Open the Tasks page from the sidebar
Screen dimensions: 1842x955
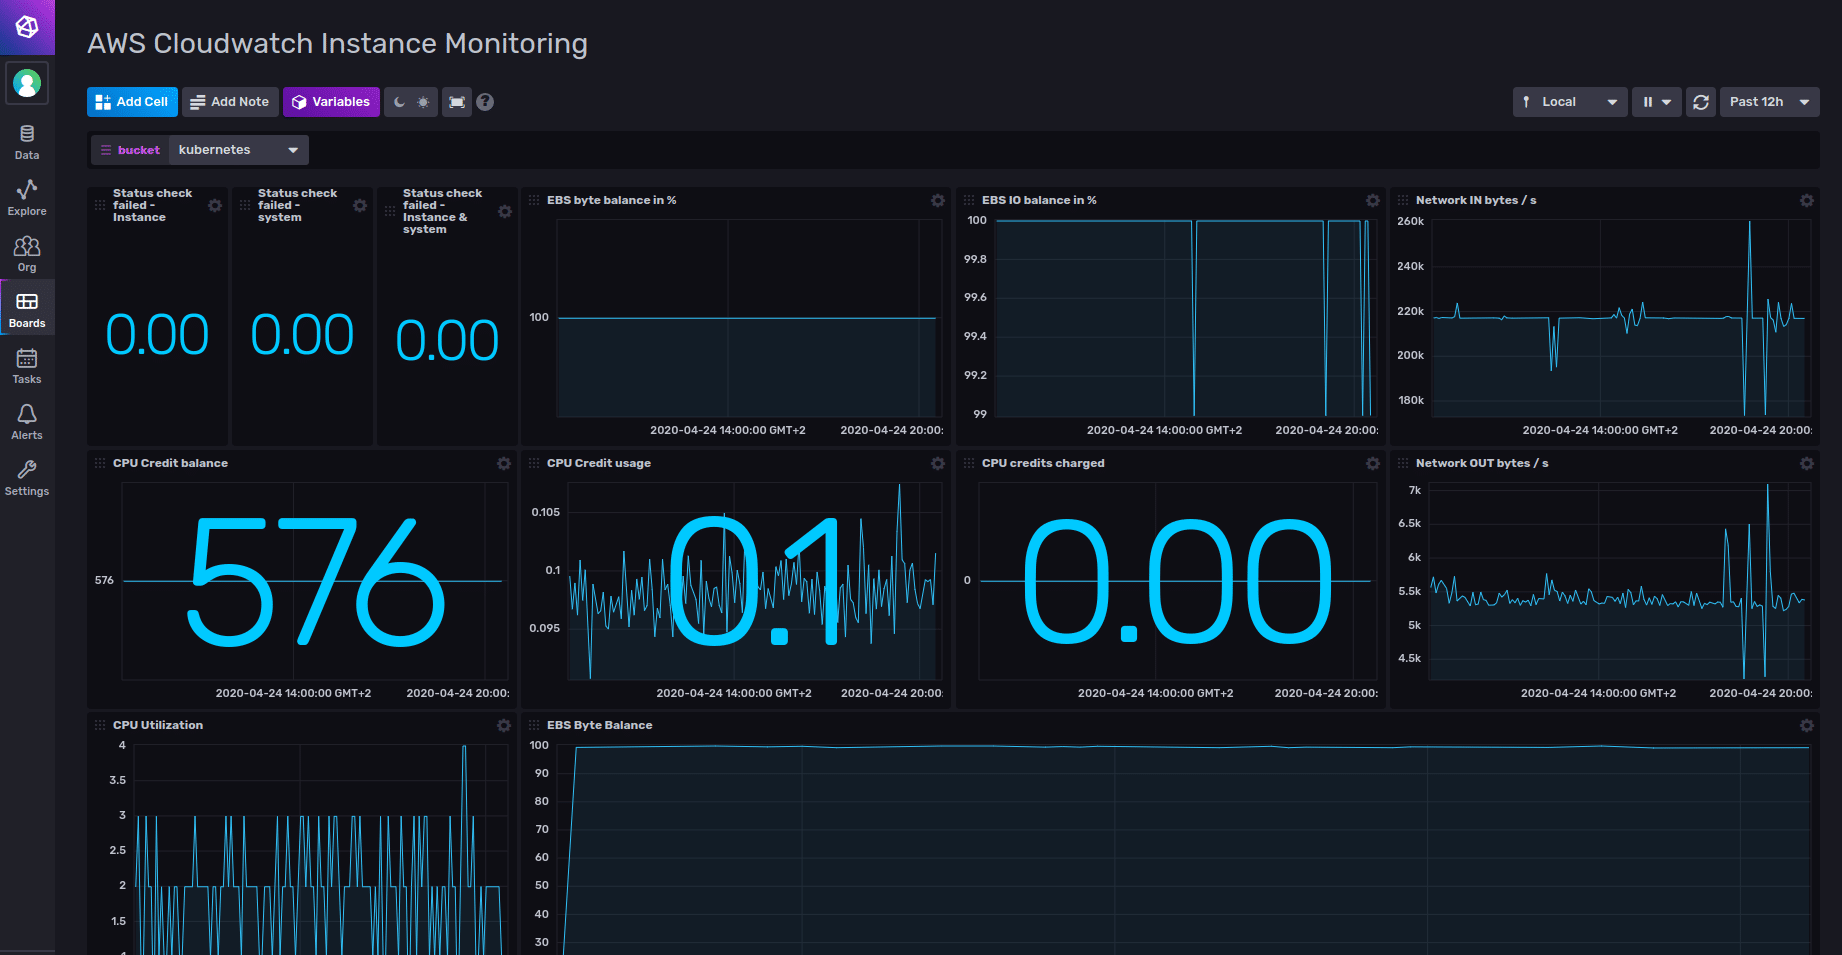26,364
